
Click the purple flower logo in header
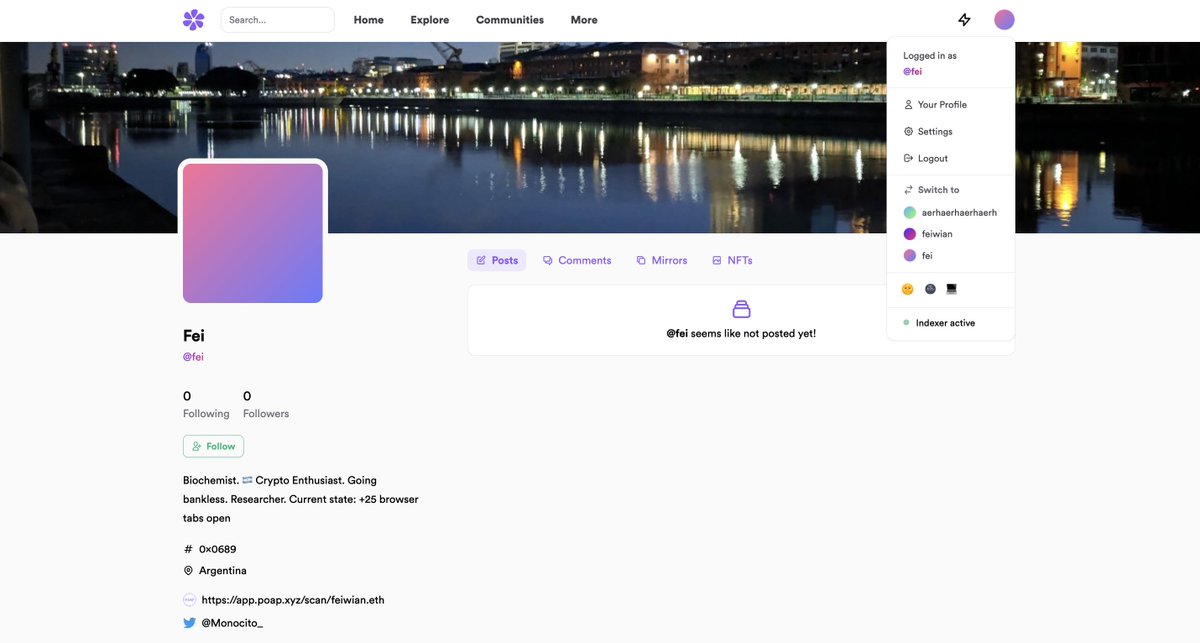coord(194,20)
